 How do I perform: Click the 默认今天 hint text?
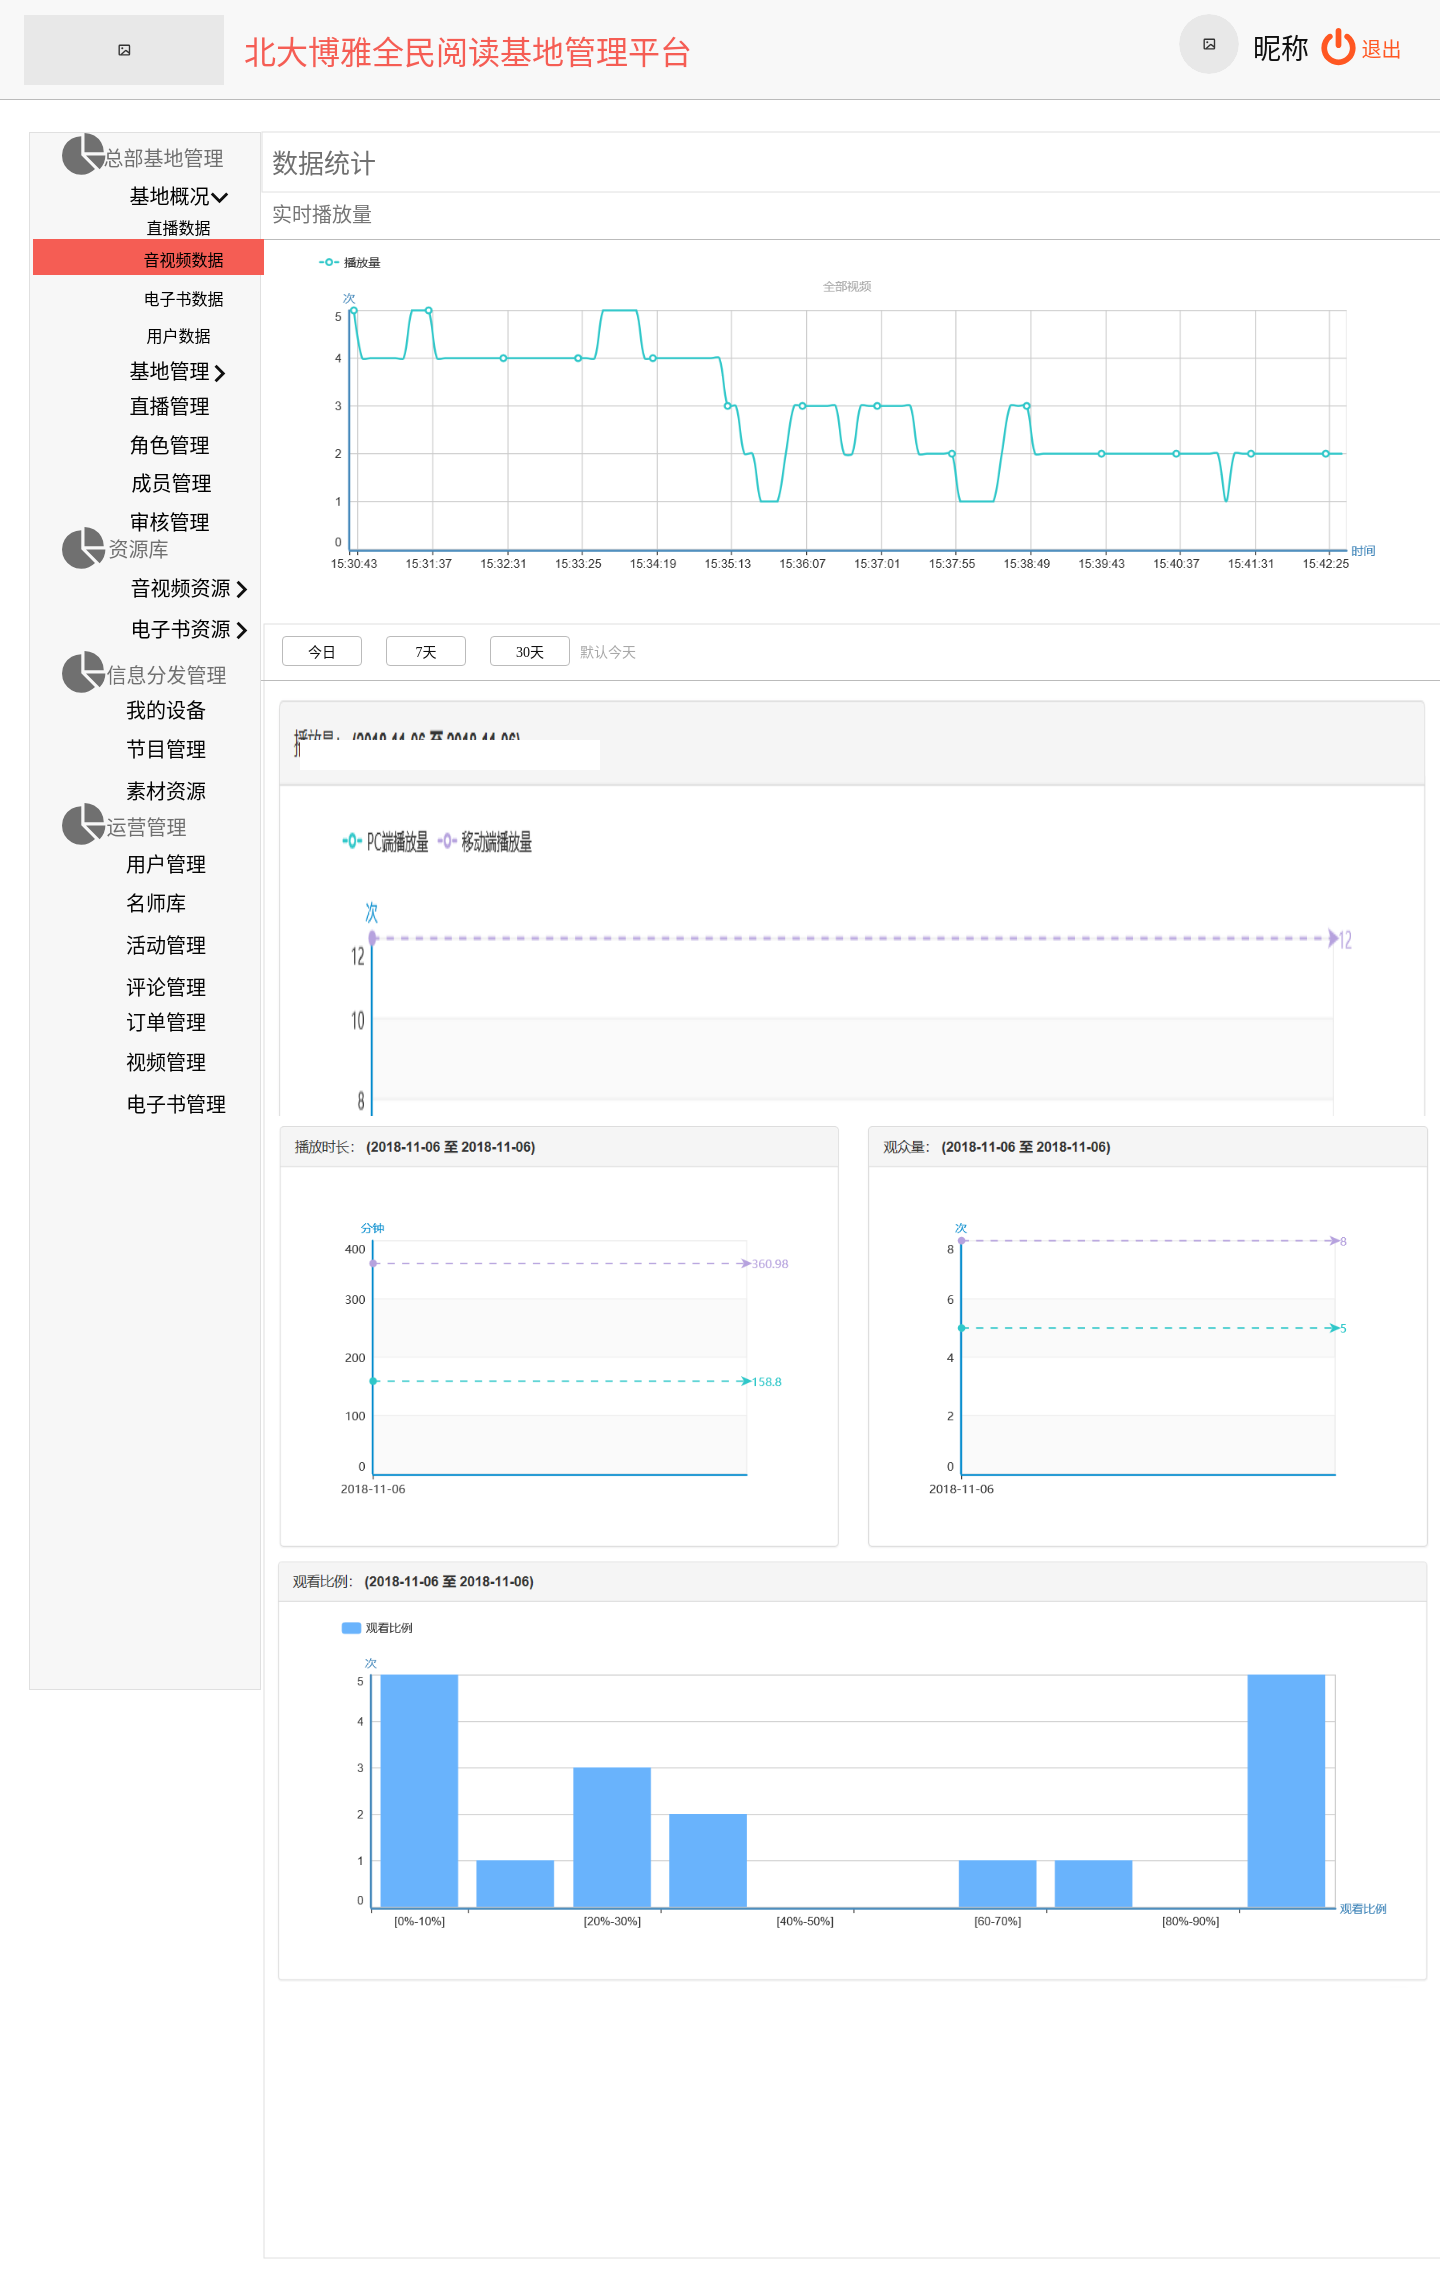(x=608, y=652)
